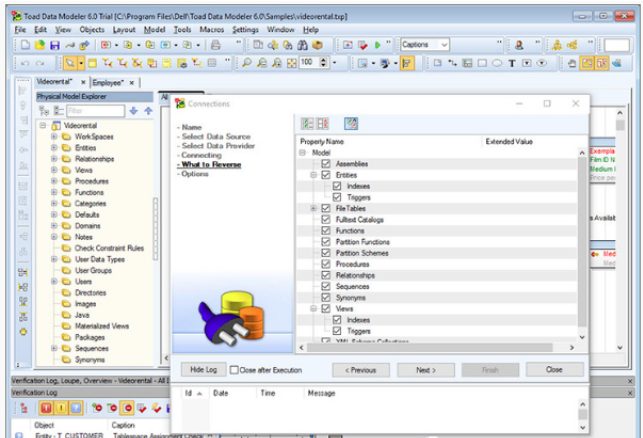643x438 pixels.
Task: Expand the Domains folder
Action: click(54, 226)
